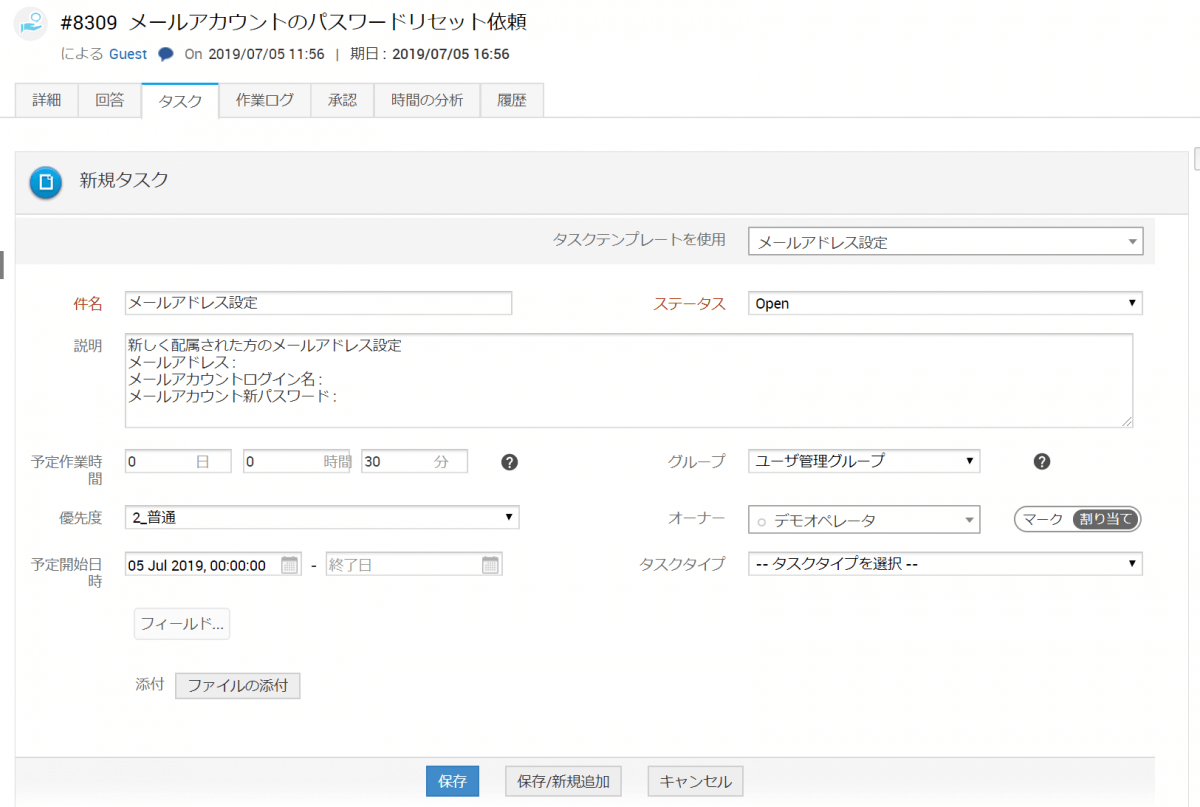This screenshot has height=807, width=1200.
Task: Click the blue 新規タスク document icon
Action: click(x=45, y=182)
